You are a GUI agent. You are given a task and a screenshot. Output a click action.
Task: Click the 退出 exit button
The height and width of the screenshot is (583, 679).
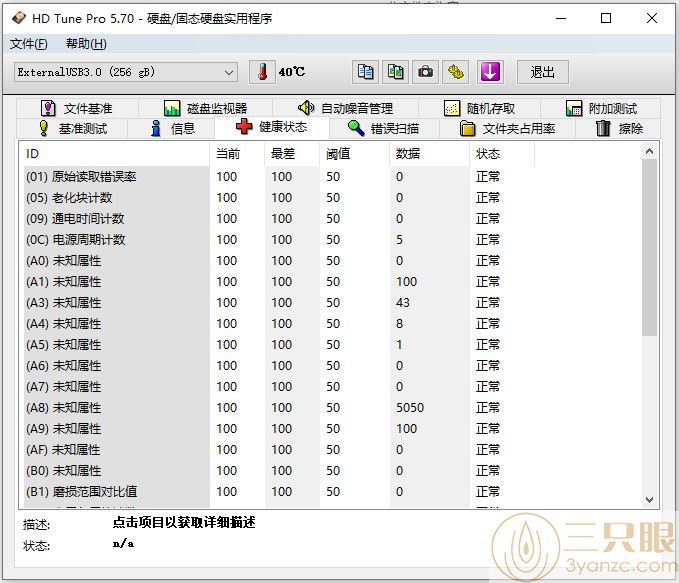543,72
